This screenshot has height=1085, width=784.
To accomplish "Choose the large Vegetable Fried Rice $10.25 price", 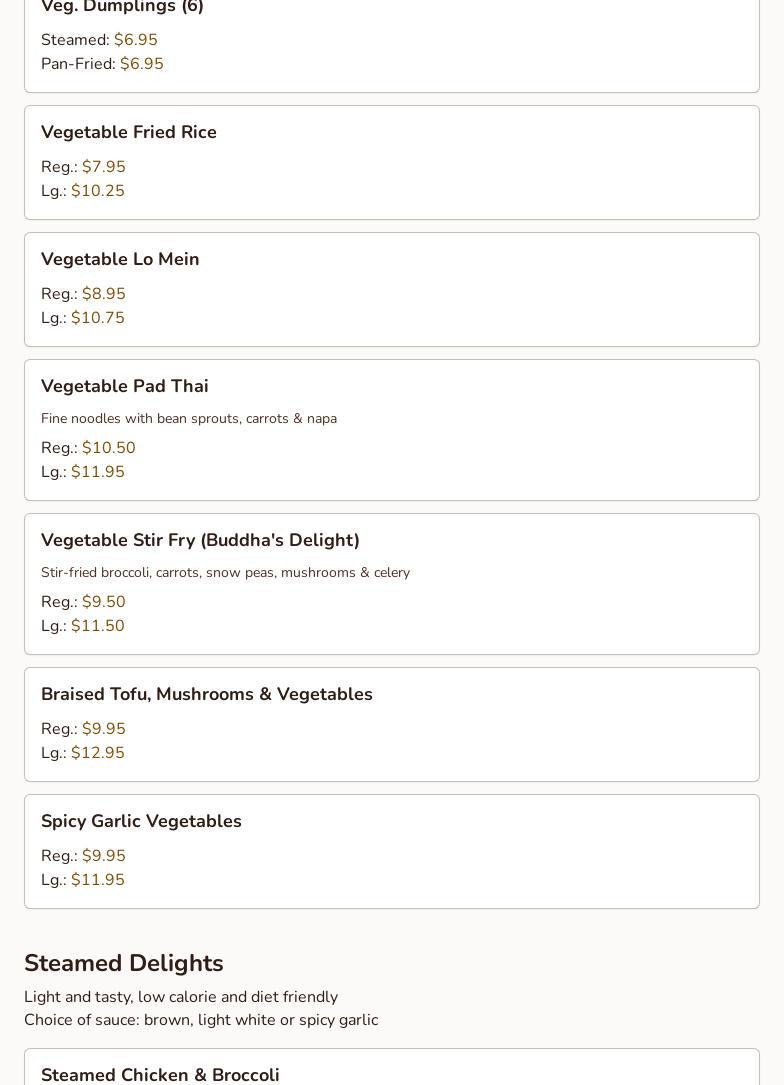I will pos(98,191).
